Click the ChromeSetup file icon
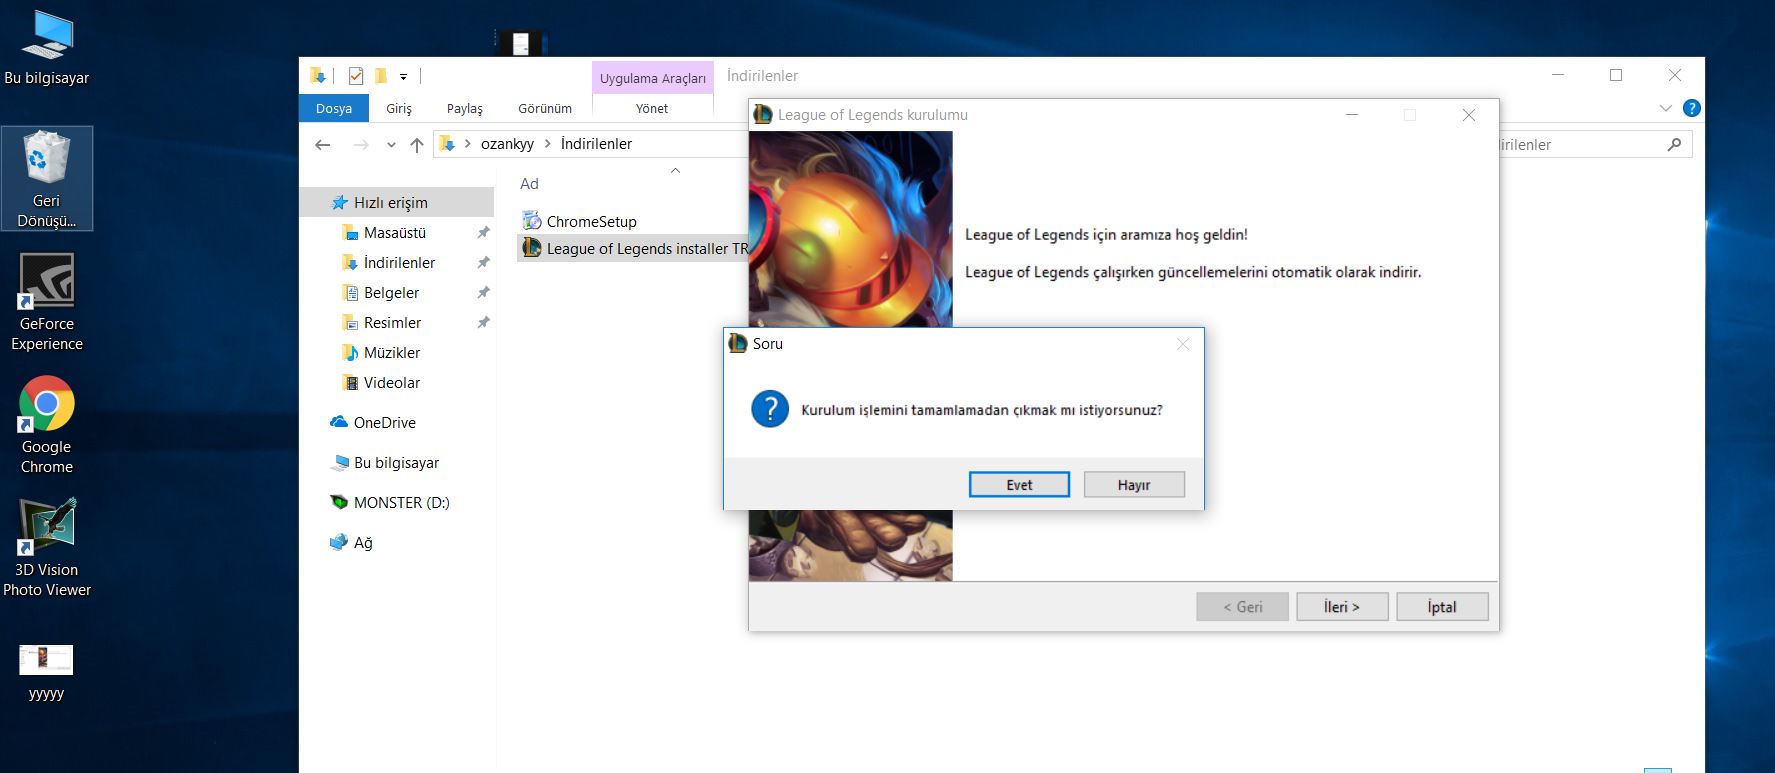This screenshot has width=1775, height=773. [532, 221]
